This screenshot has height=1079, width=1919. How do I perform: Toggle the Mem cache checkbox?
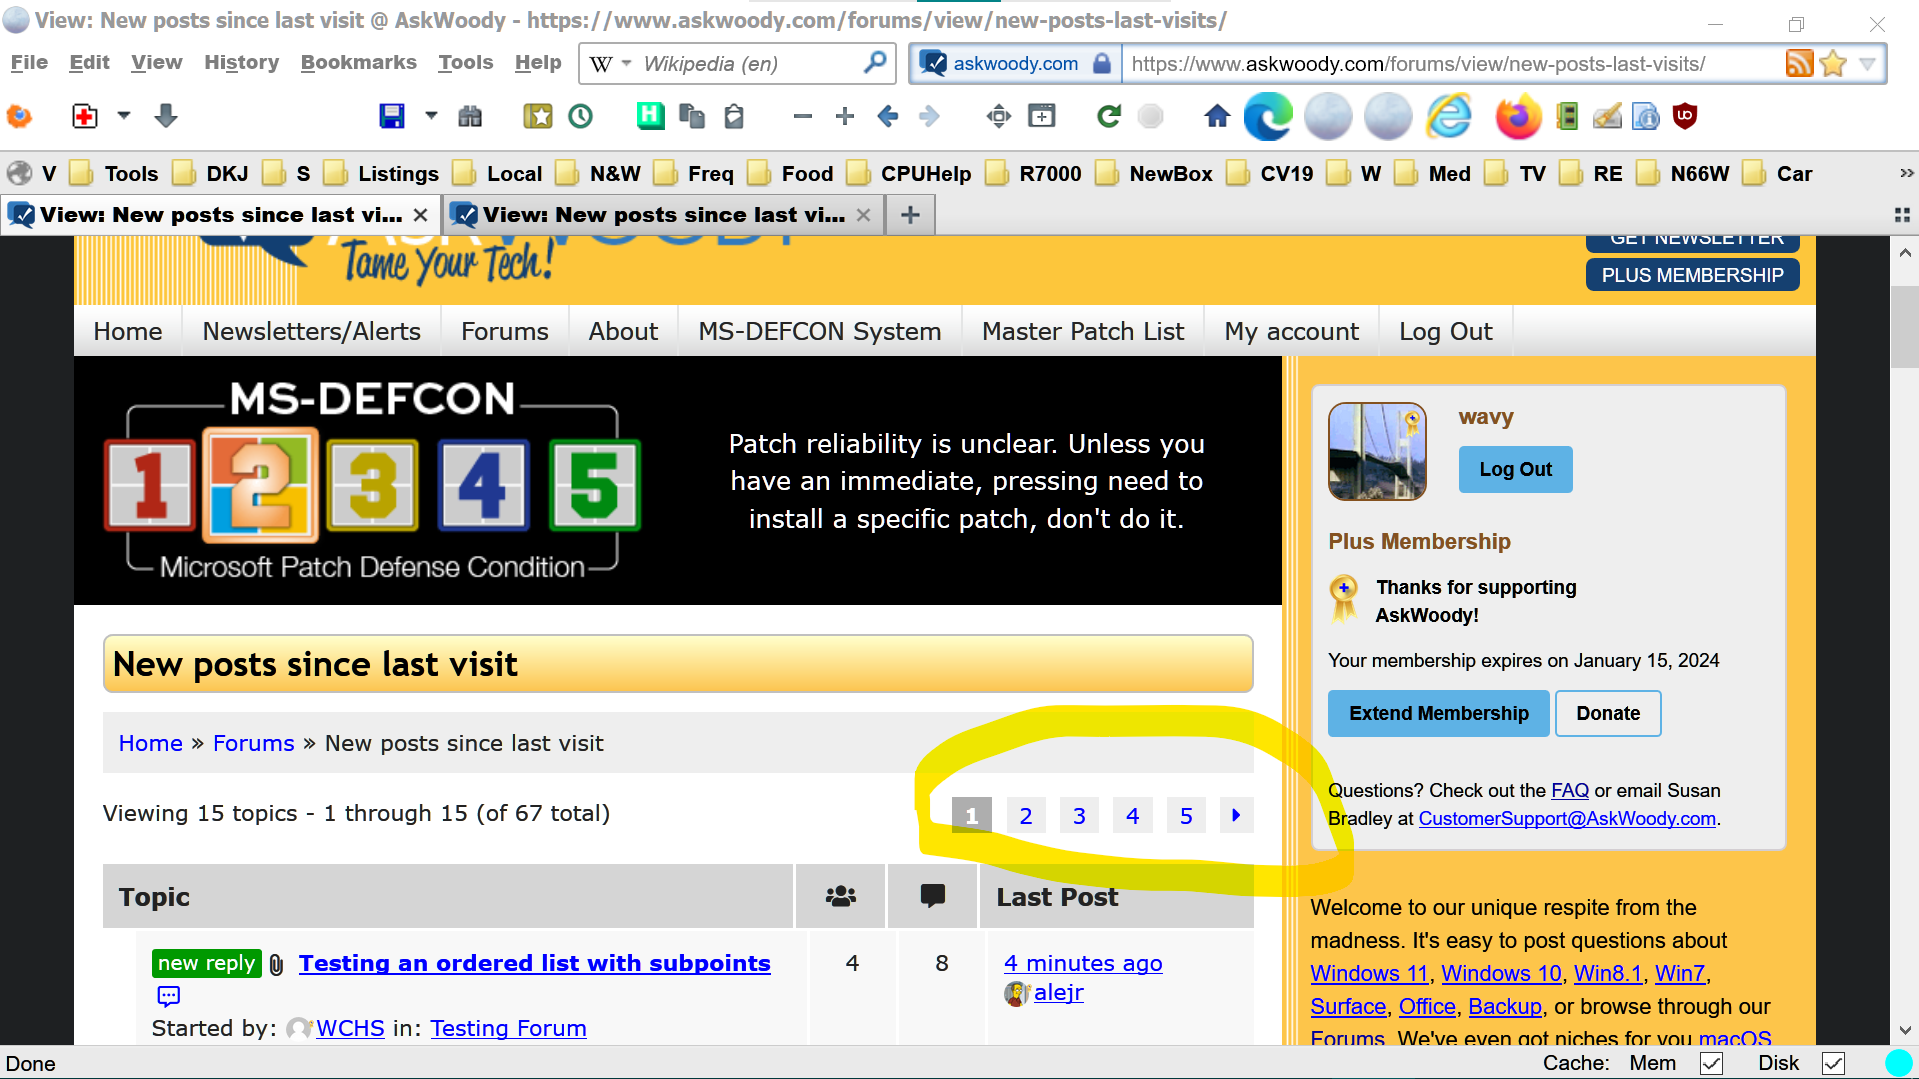[1711, 1063]
